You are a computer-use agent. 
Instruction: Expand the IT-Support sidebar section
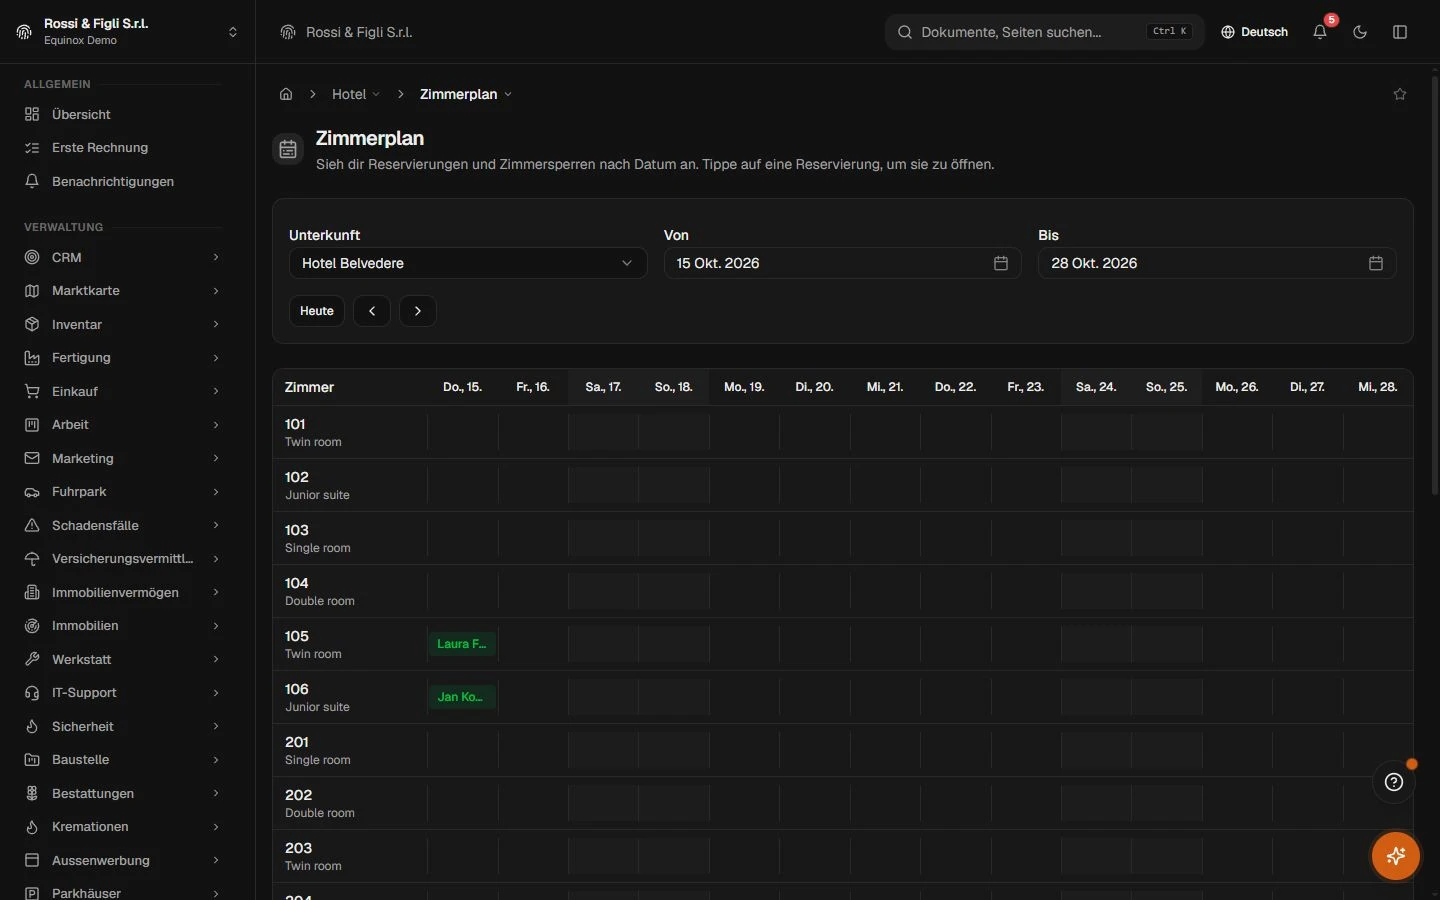tap(122, 693)
